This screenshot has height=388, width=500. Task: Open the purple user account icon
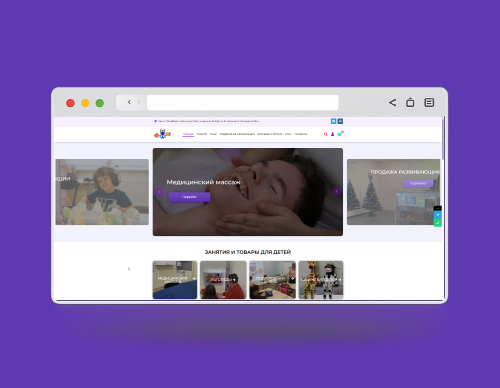pyautogui.click(x=332, y=134)
